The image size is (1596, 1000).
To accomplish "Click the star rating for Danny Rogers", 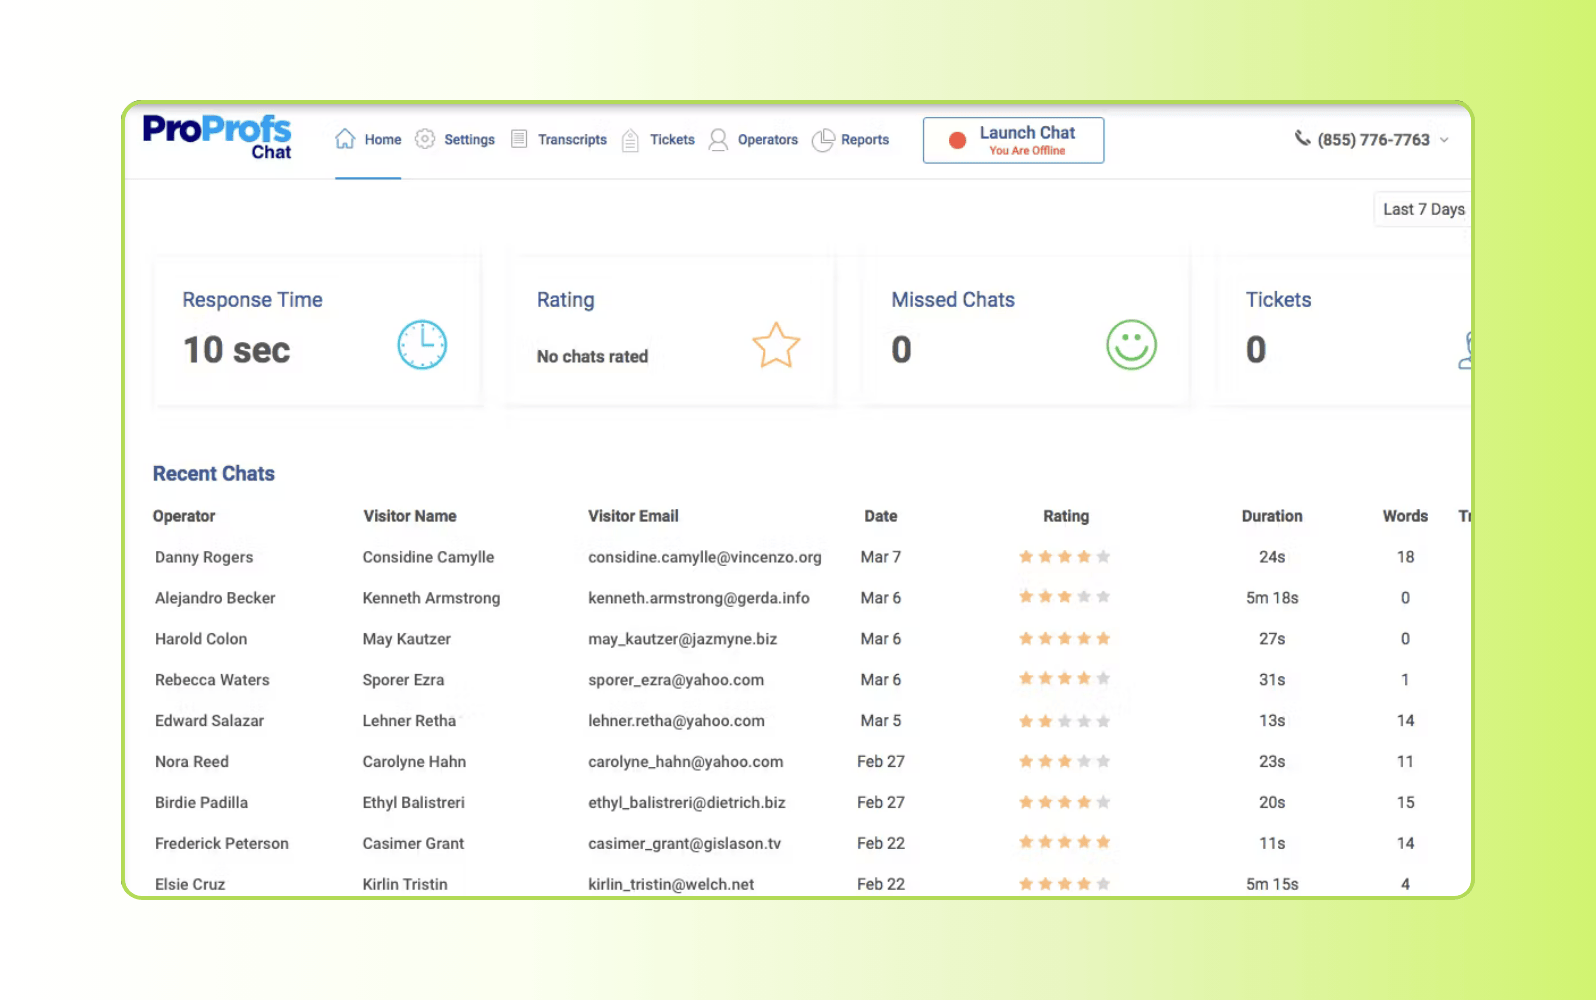I will click(x=1064, y=556).
